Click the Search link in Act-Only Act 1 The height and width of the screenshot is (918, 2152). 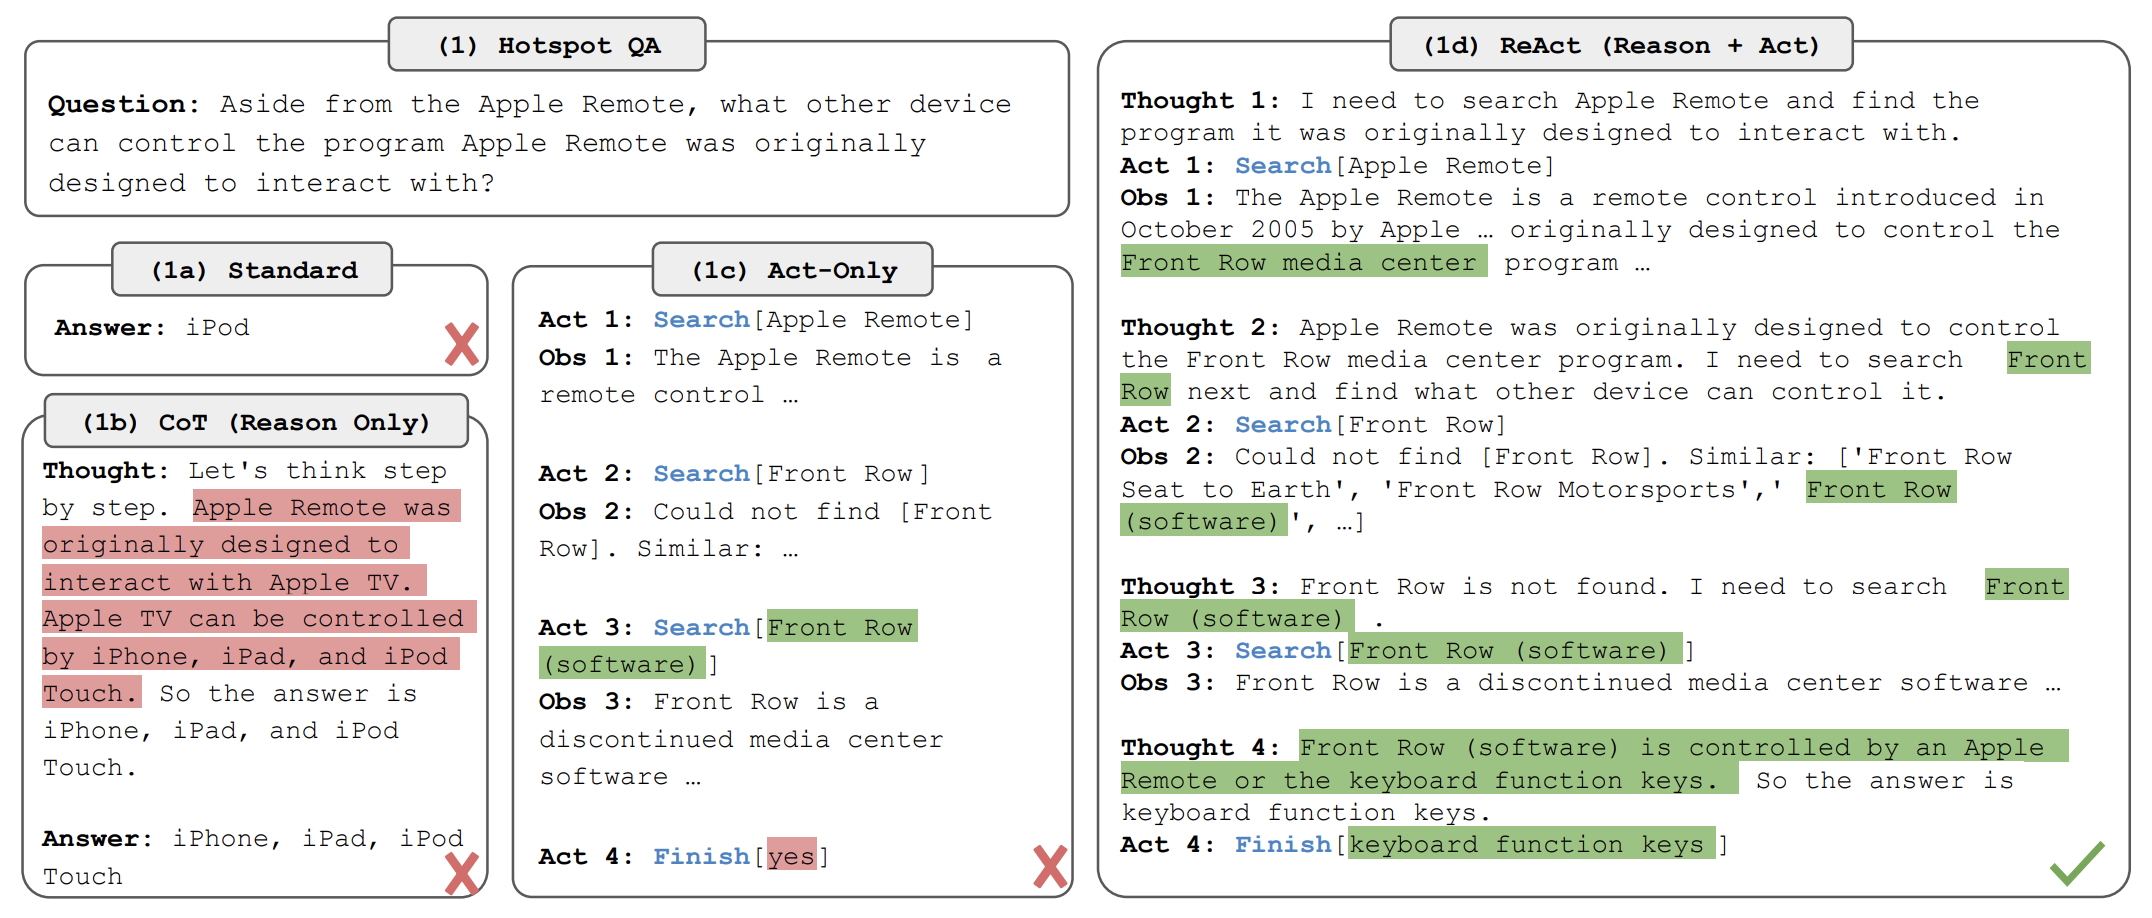[701, 320]
